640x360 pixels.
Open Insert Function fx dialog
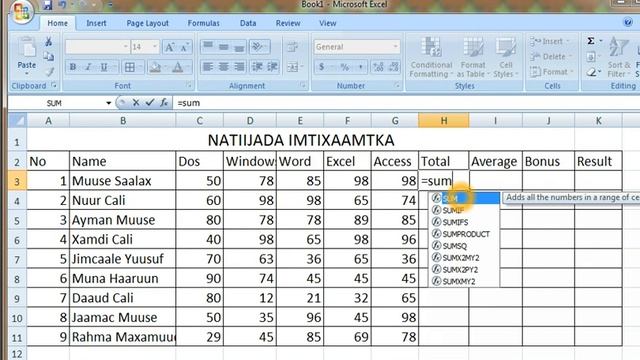(164, 103)
